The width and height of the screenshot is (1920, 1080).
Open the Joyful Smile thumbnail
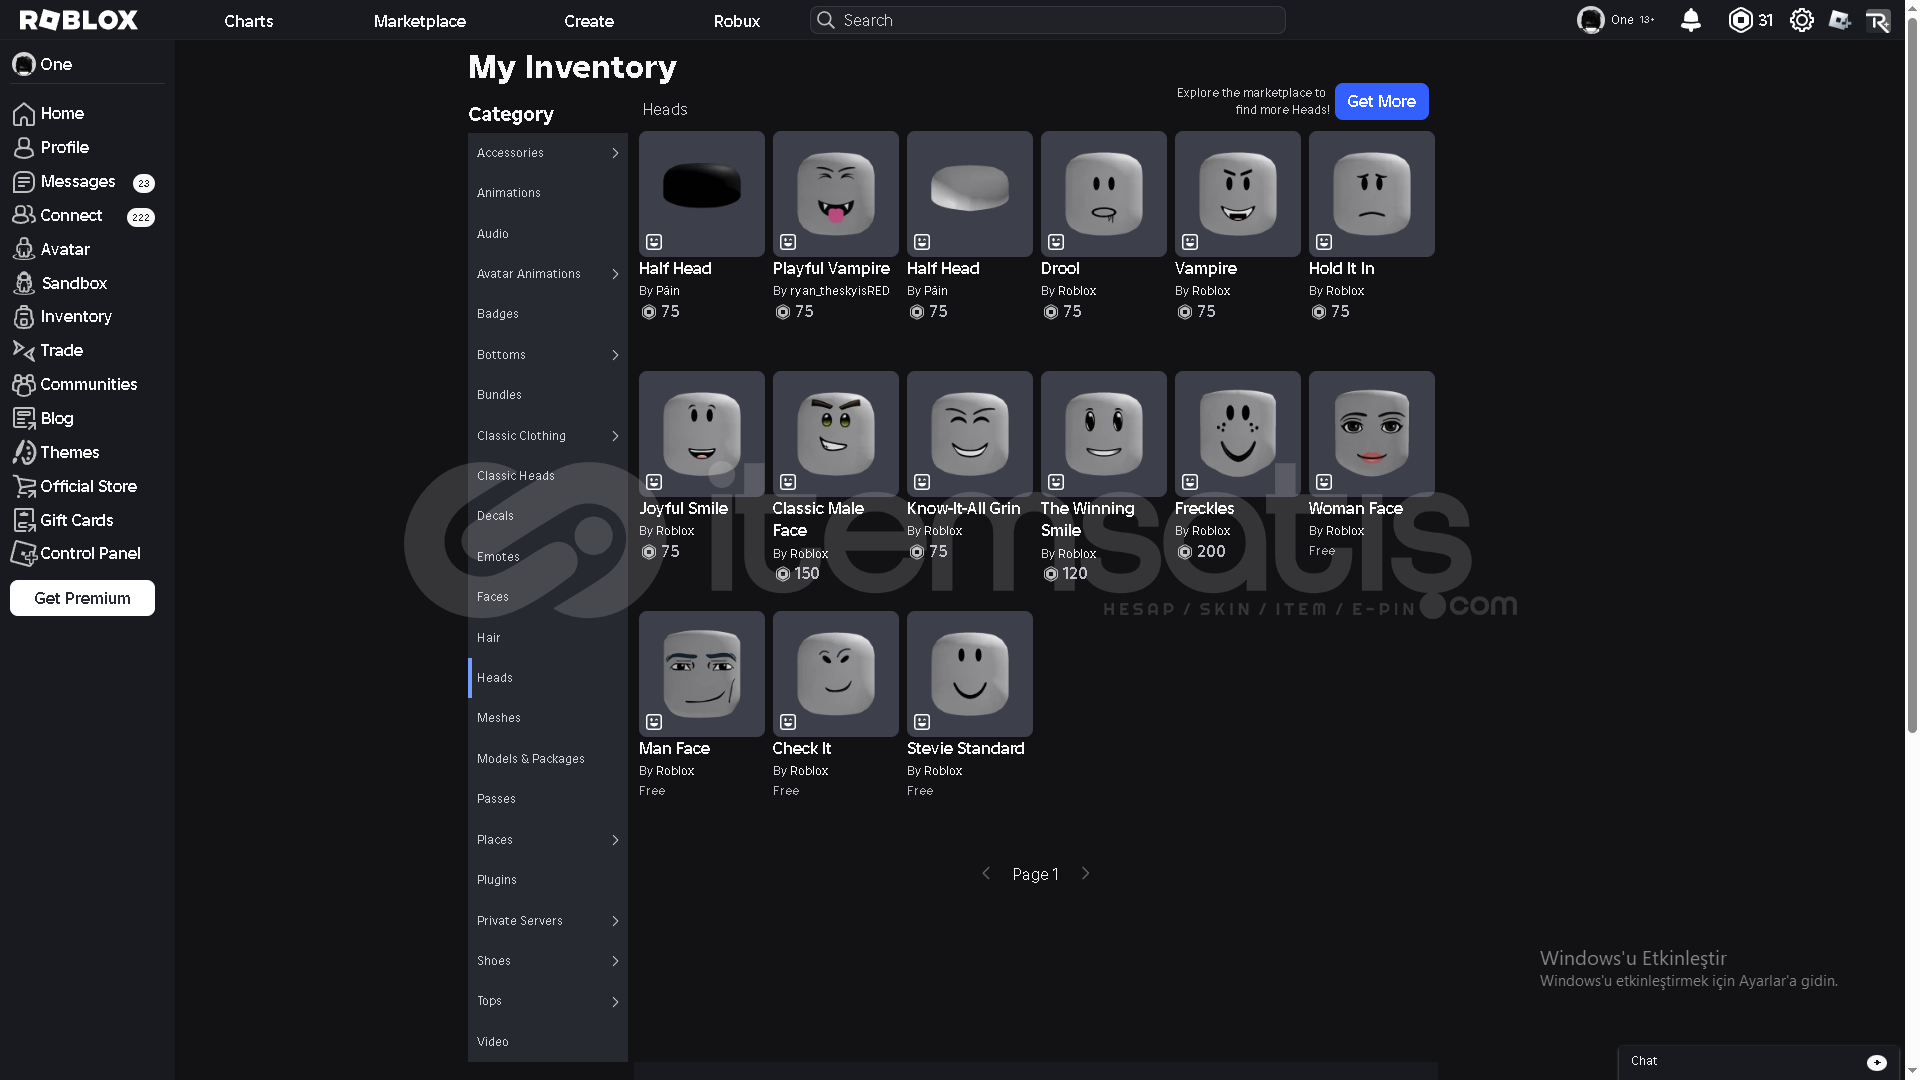pos(701,434)
